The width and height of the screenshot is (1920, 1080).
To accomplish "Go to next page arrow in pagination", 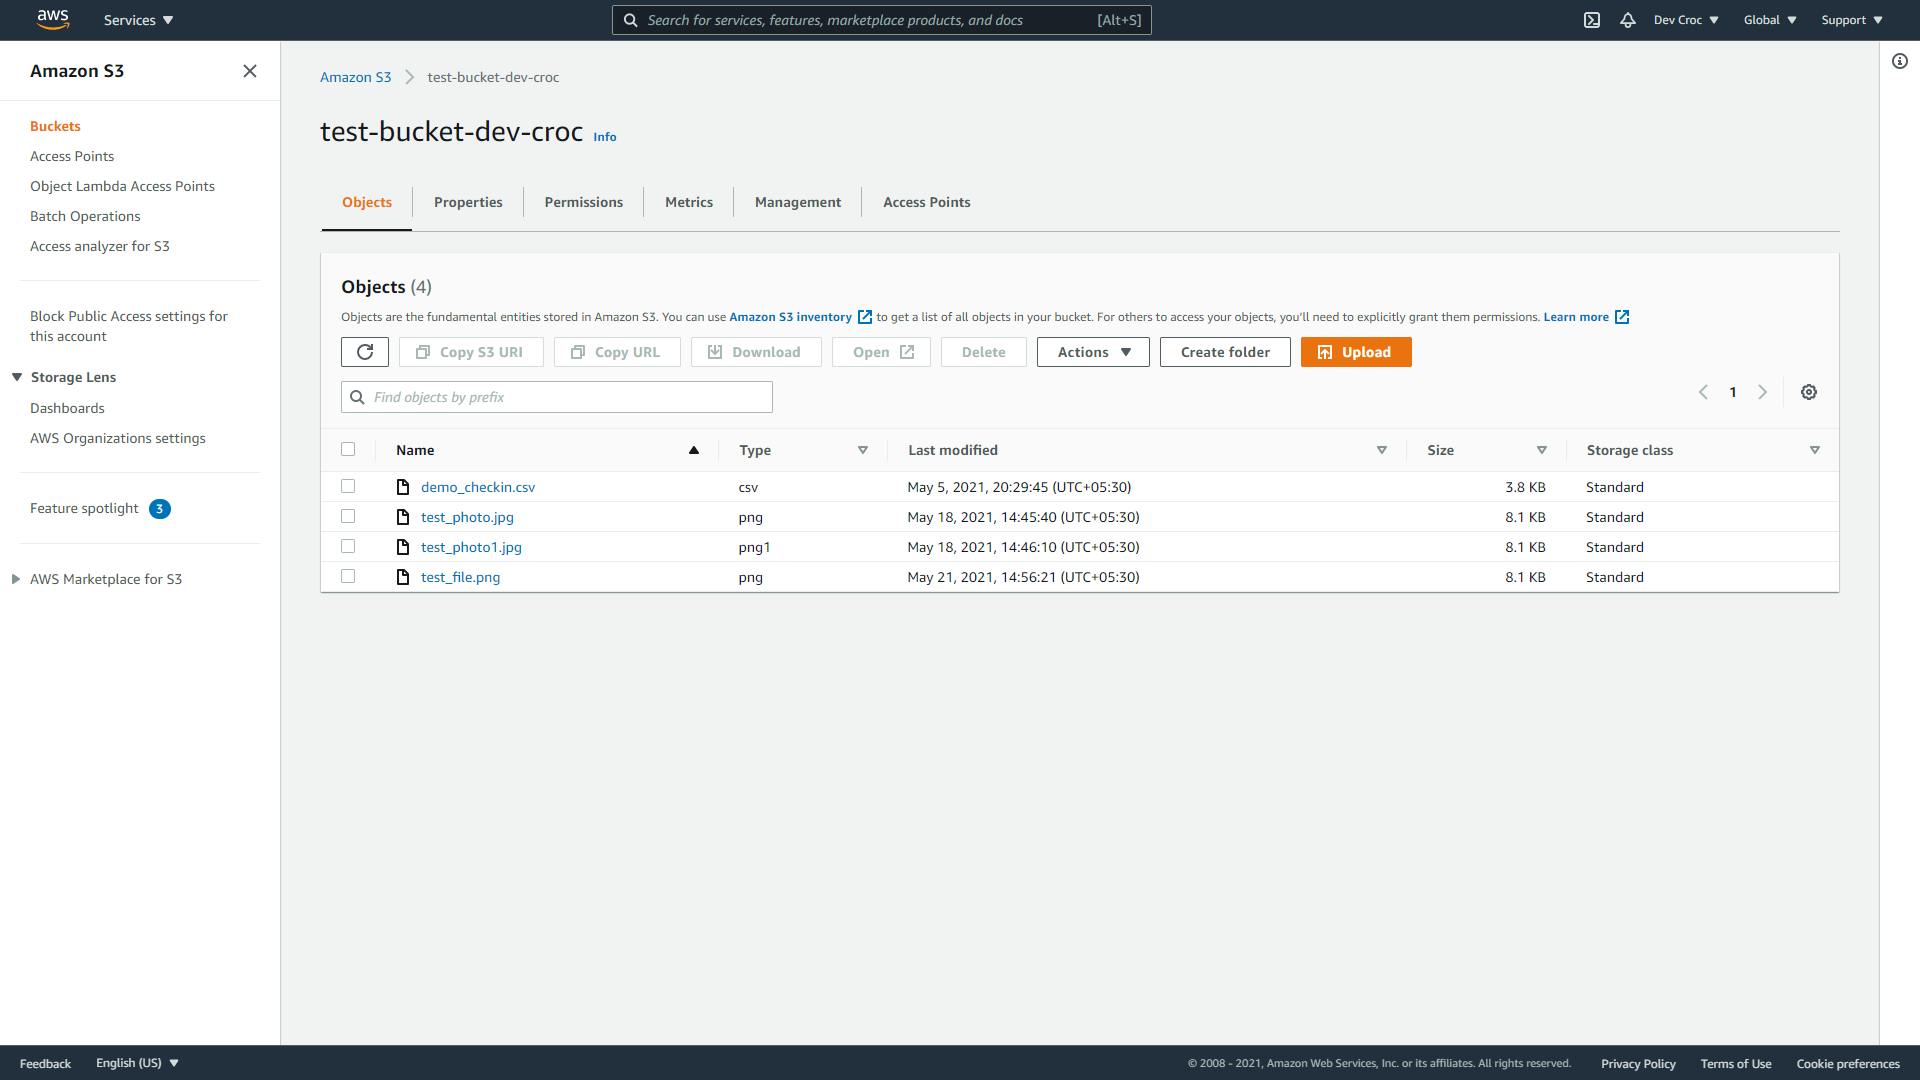I will point(1763,392).
